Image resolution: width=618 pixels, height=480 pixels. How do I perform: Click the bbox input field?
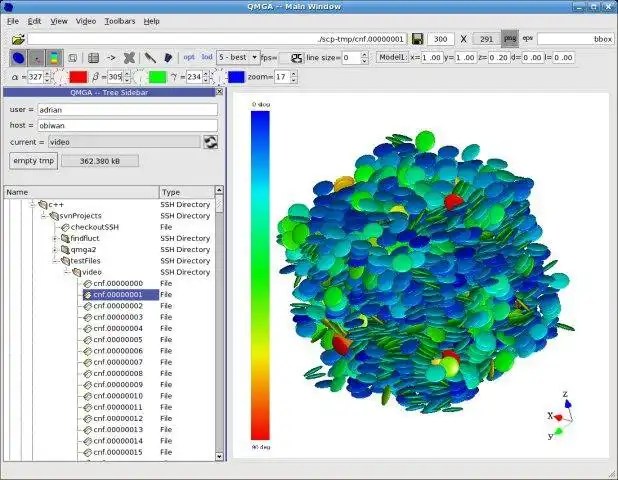(x=576, y=39)
